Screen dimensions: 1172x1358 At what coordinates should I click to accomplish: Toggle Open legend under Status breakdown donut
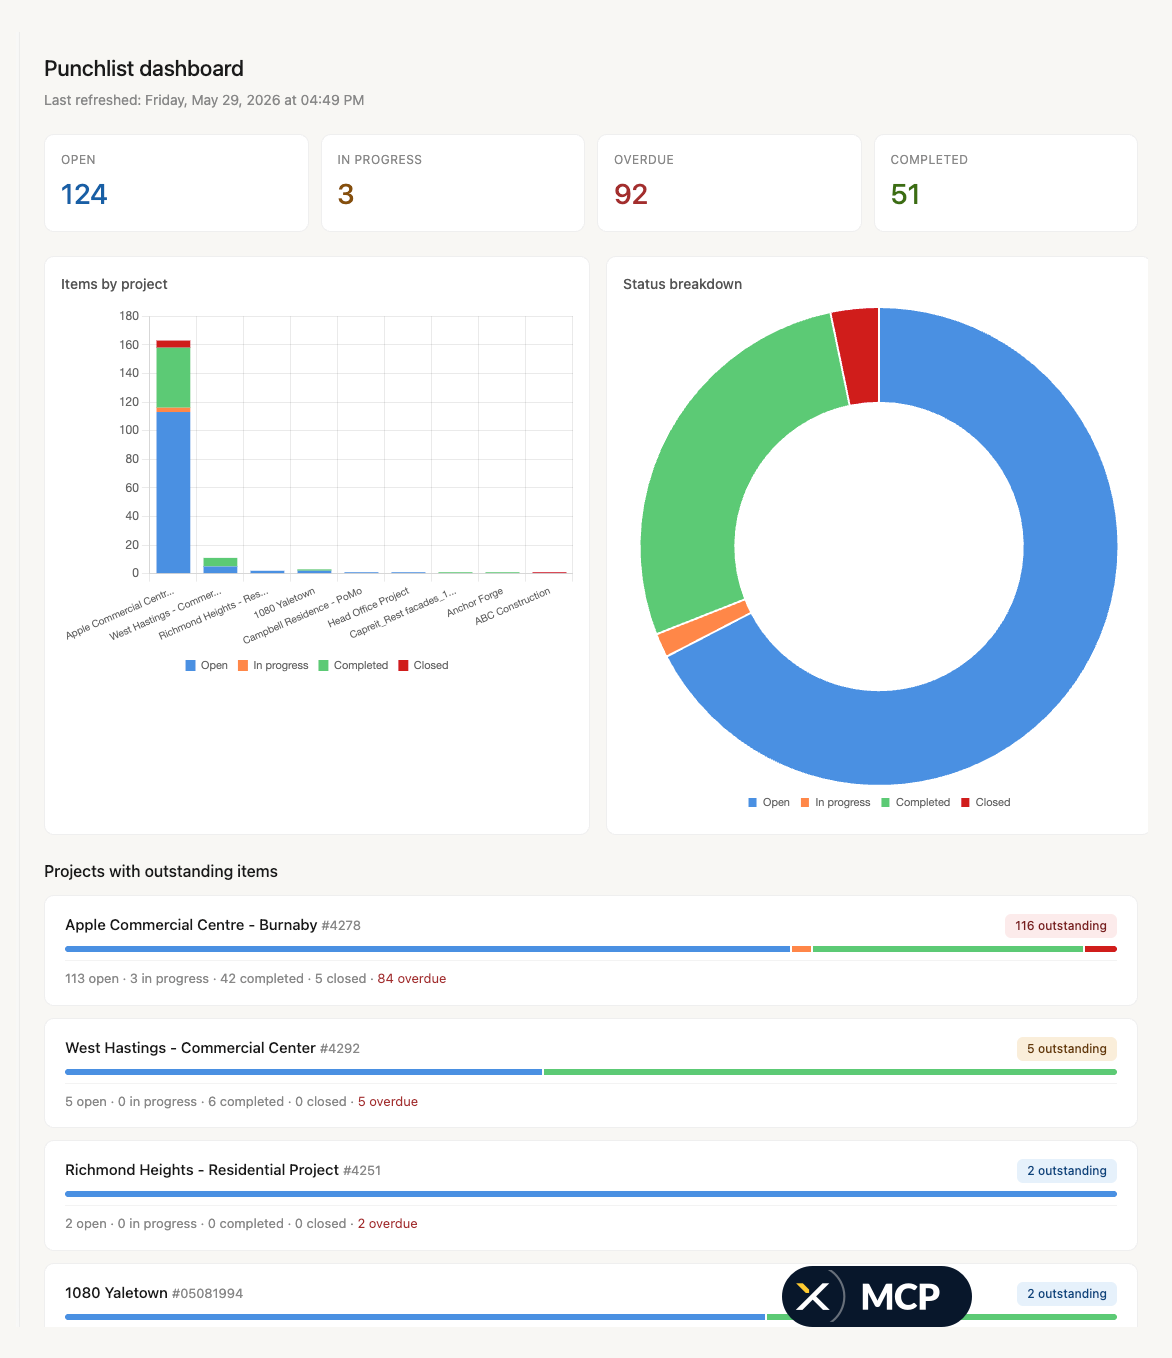click(768, 802)
